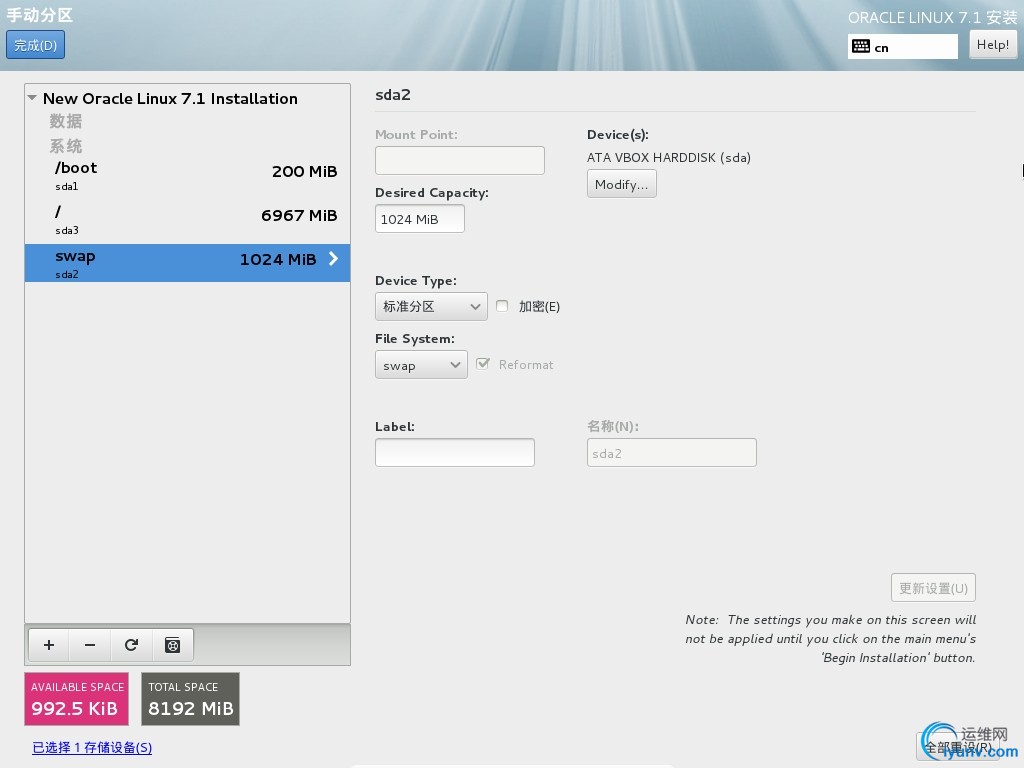Toggle the Reformat checkbox

coord(483,364)
